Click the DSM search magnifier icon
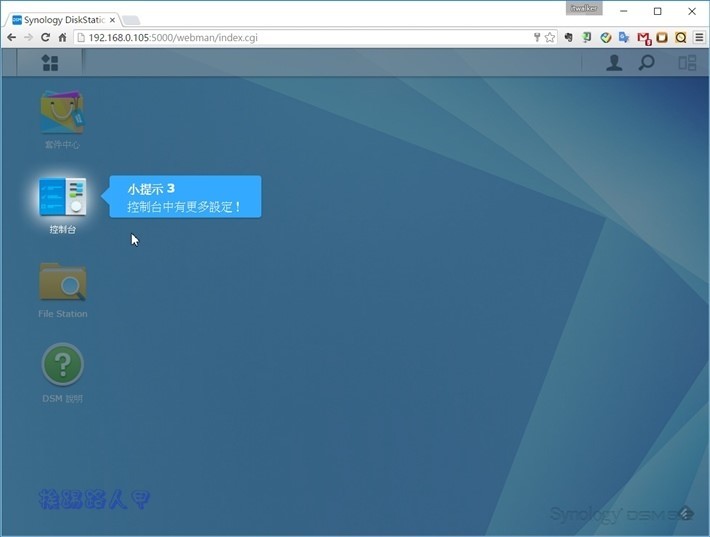Viewport: 710px width, 537px height. click(647, 63)
